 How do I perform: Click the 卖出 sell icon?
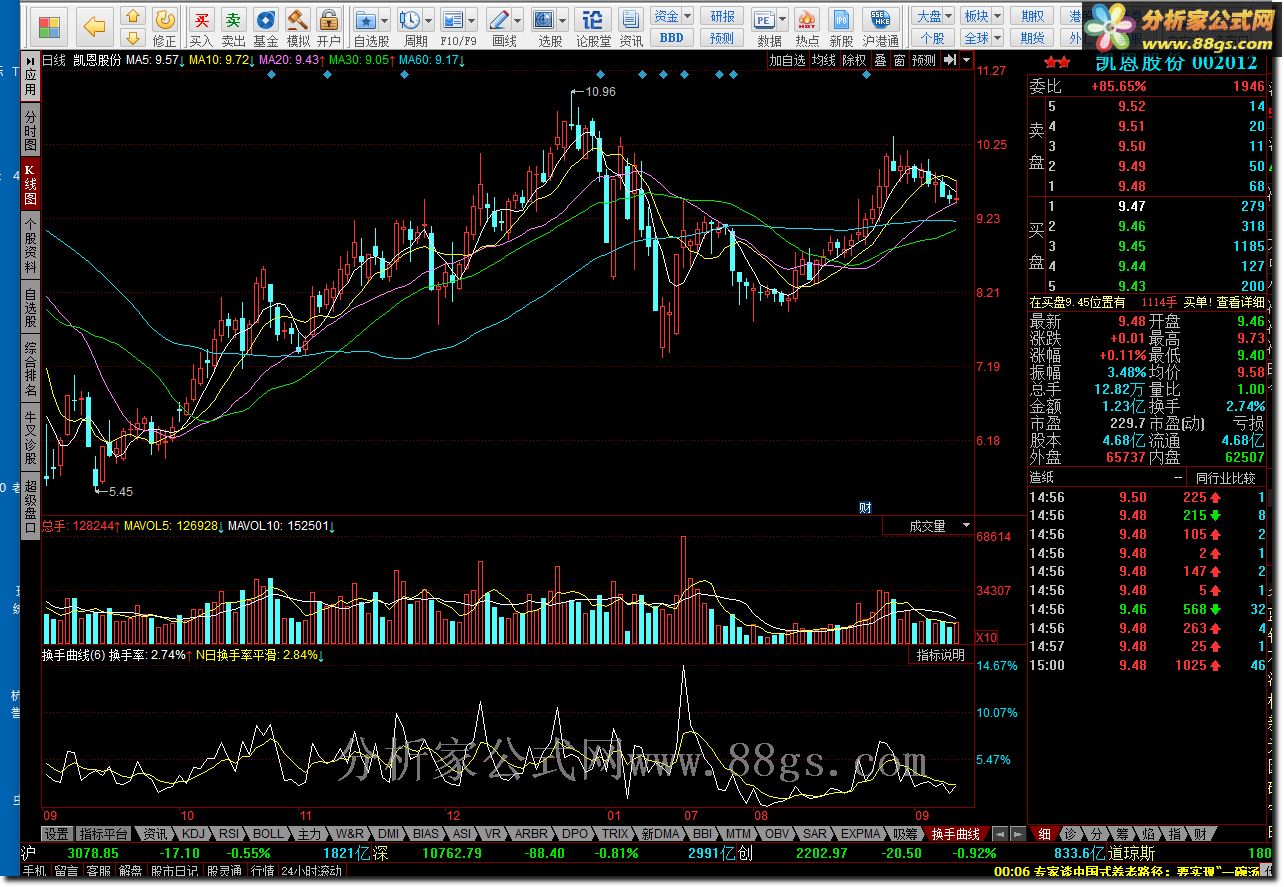pyautogui.click(x=233, y=27)
